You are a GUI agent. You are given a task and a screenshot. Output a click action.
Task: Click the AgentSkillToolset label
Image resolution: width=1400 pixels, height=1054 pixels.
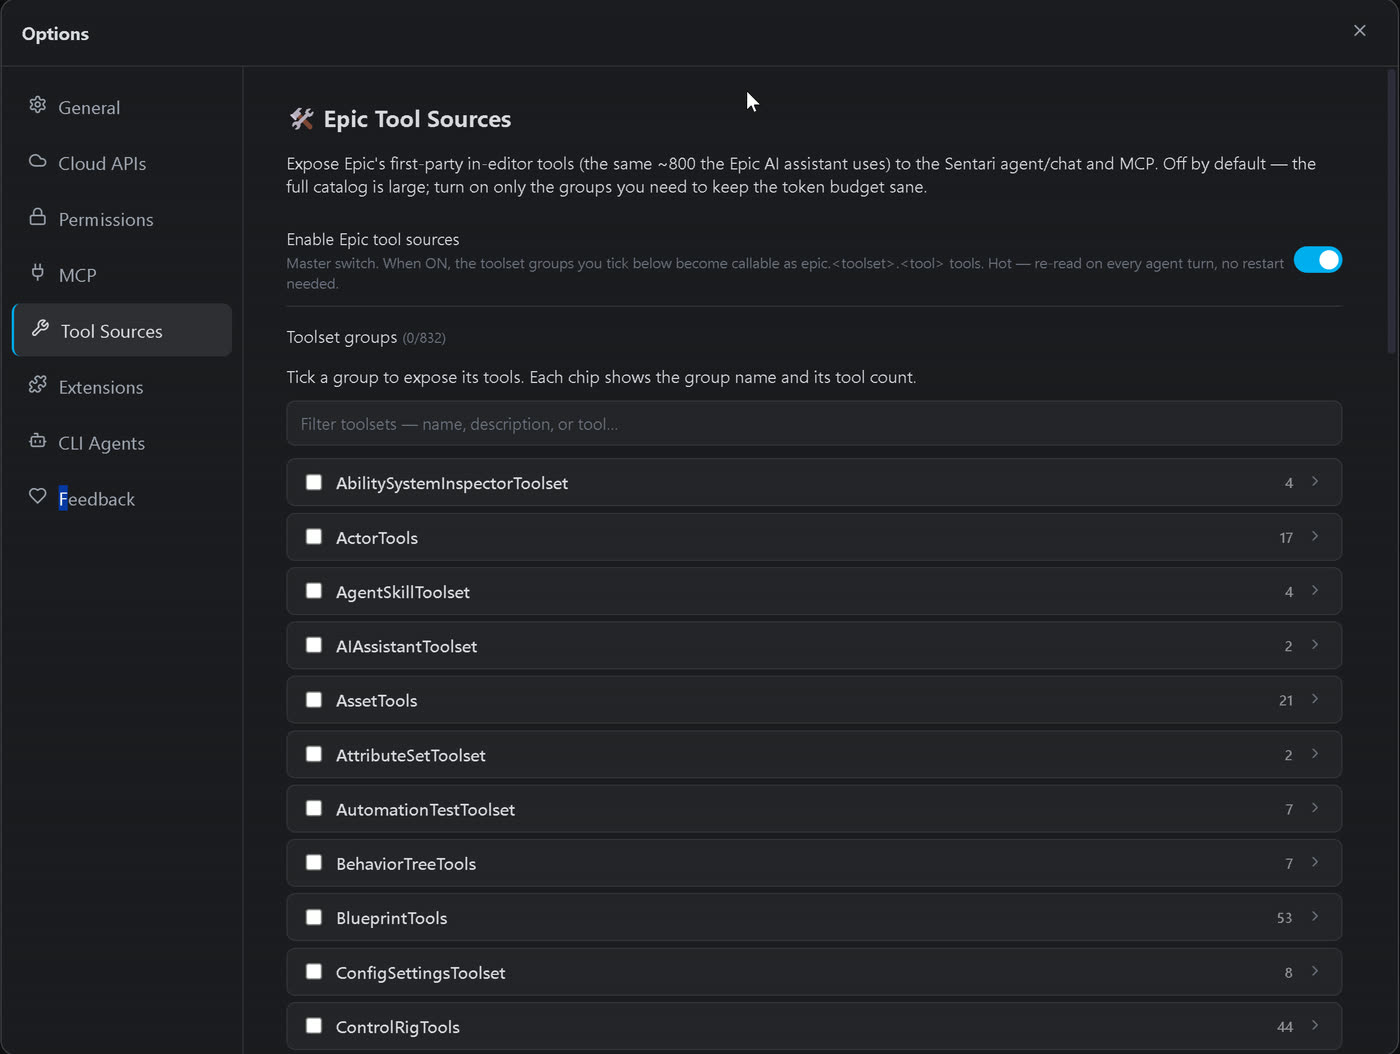(403, 592)
